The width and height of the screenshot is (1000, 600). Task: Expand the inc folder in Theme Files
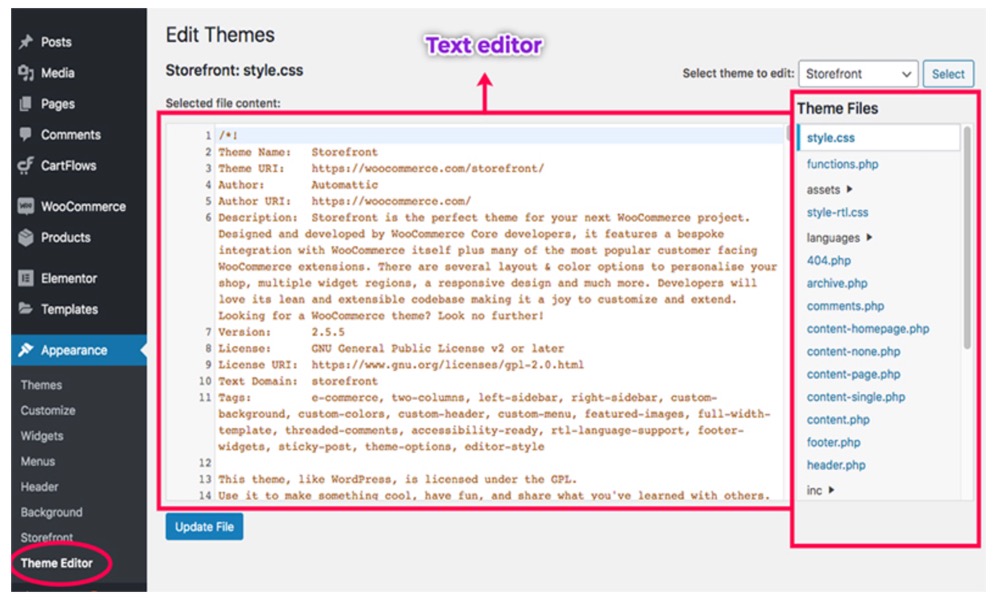pyautogui.click(x=820, y=490)
